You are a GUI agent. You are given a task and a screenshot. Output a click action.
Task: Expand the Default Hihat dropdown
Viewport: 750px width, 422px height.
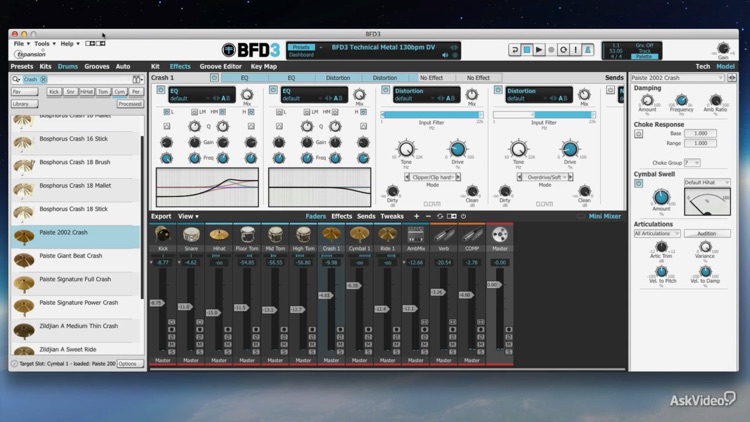pyautogui.click(x=707, y=183)
